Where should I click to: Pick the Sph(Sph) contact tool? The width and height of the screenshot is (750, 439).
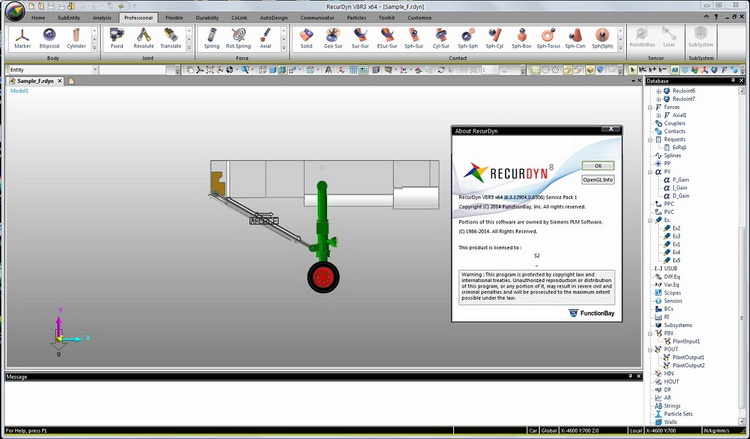[x=602, y=39]
